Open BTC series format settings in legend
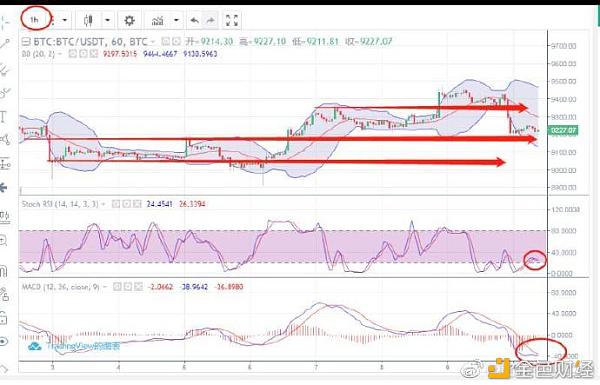The image size is (600, 385). (176, 41)
